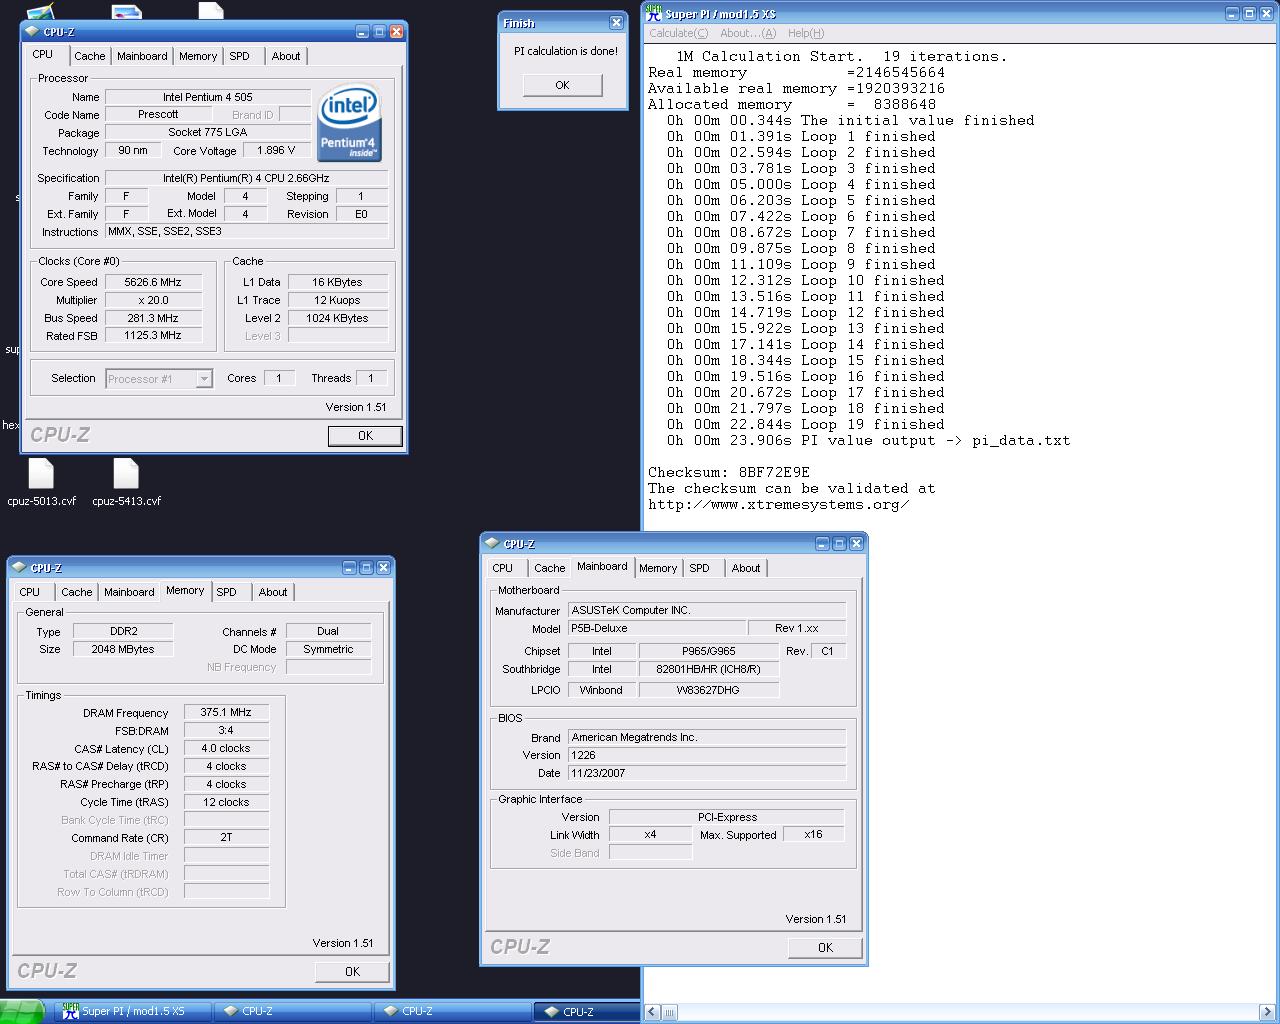Switch to Super PI / mod1.5 XS taskbar button

(132, 1011)
